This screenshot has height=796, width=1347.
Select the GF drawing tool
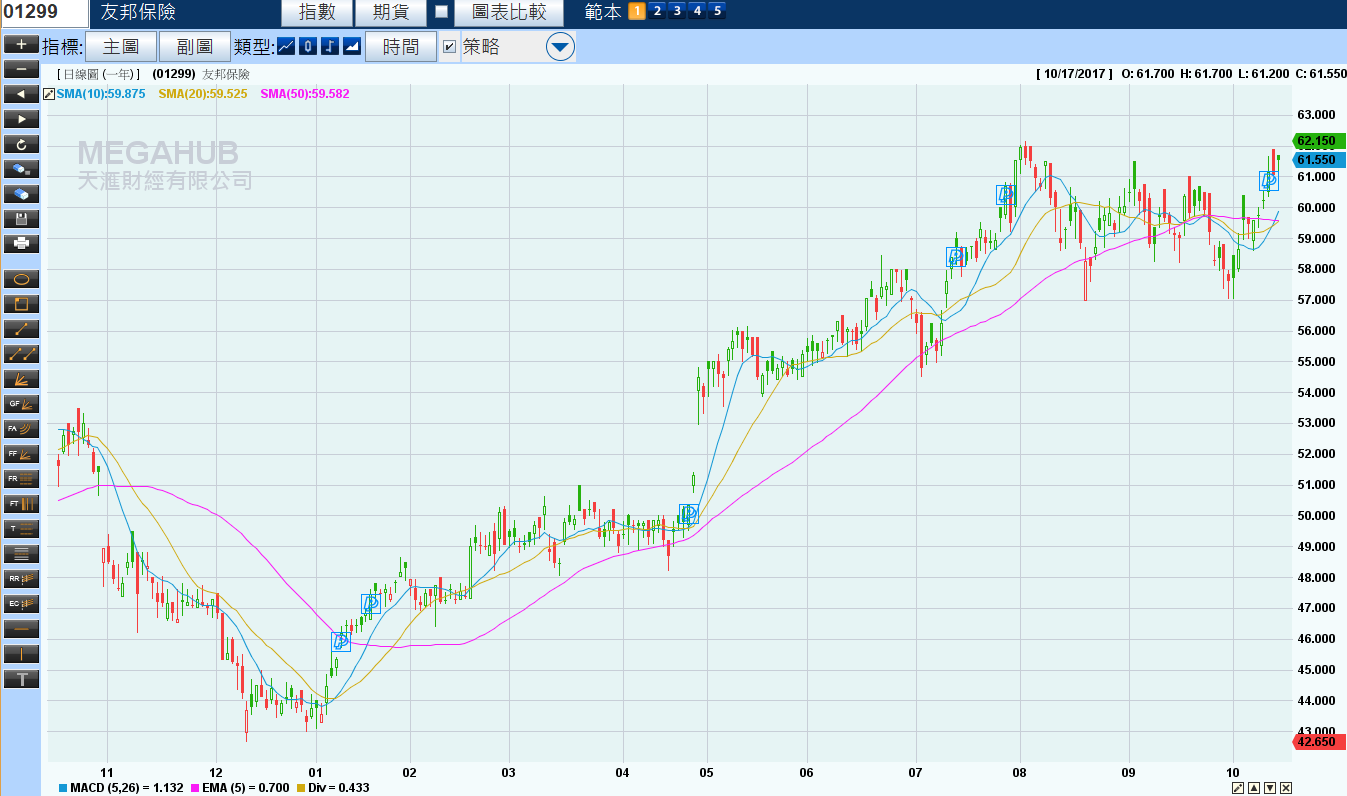pos(22,404)
